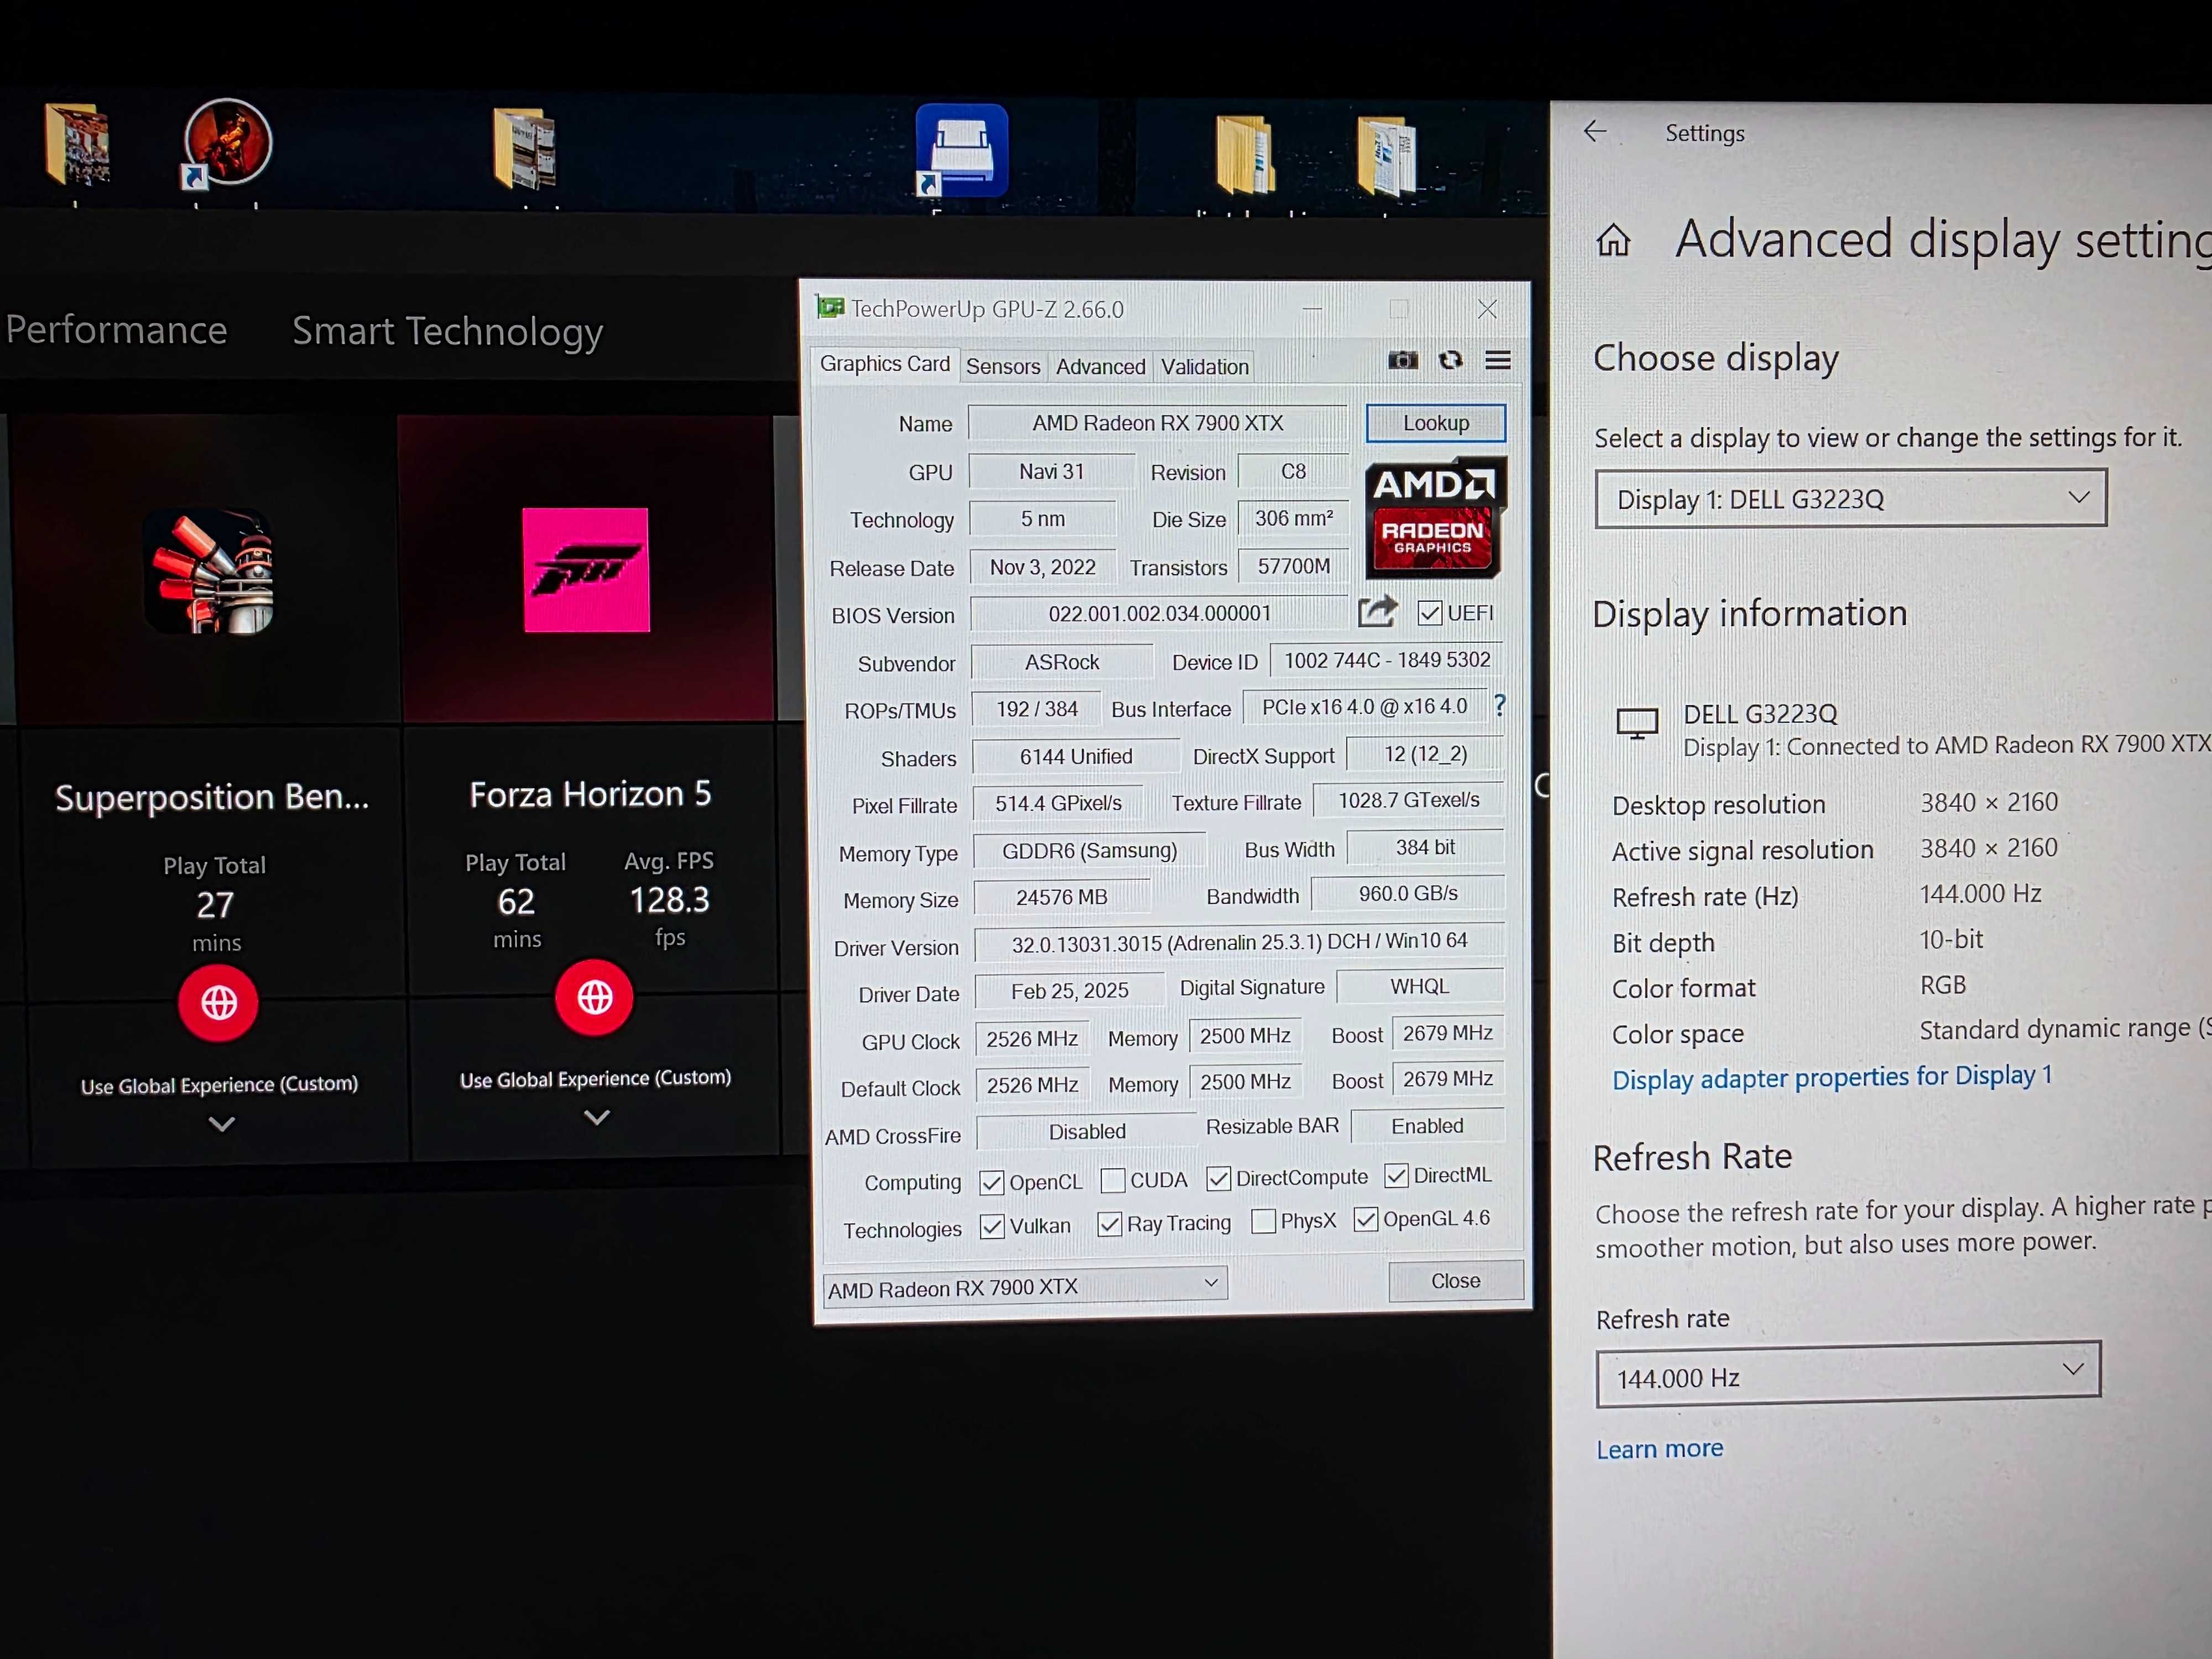
Task: Click the red globe under Forza Horizon 5
Action: click(594, 997)
